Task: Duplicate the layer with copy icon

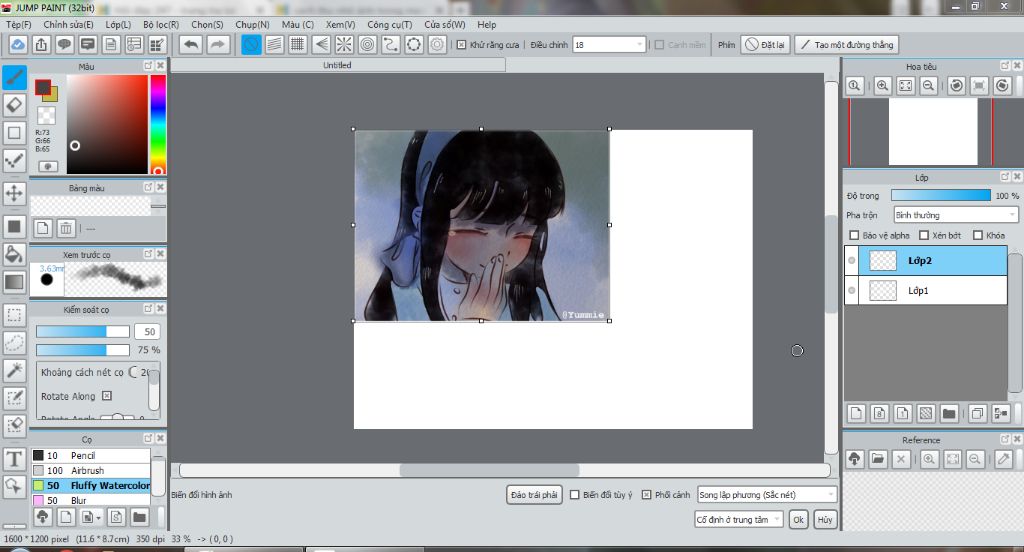Action: tap(977, 413)
